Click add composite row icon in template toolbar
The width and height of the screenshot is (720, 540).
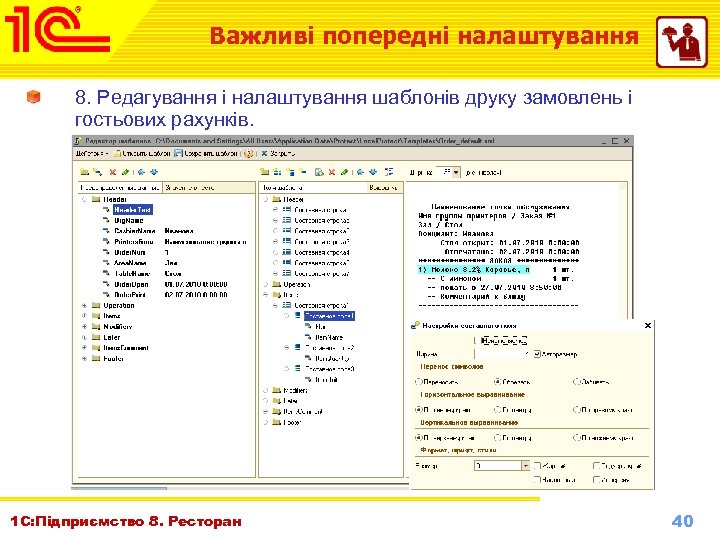(x=277, y=172)
